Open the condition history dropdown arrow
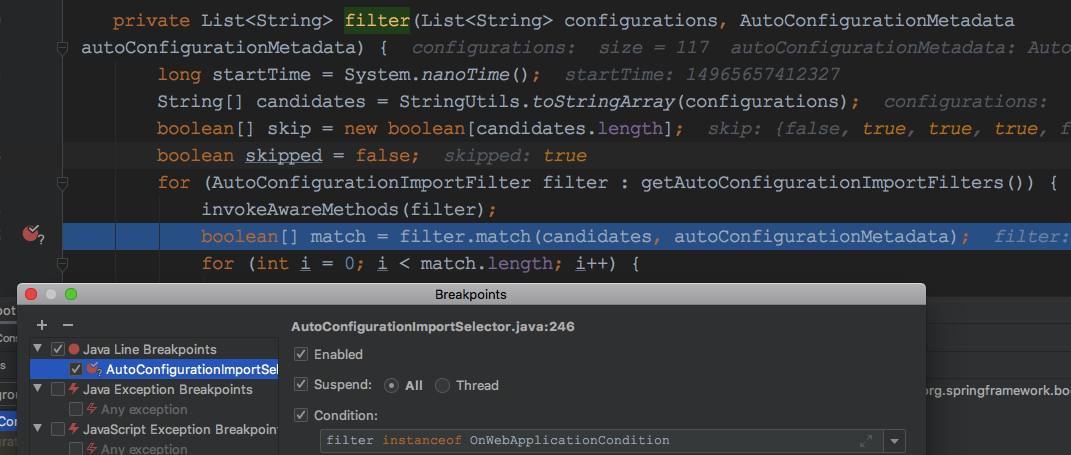Screen dimensions: 1071x455 point(894,441)
